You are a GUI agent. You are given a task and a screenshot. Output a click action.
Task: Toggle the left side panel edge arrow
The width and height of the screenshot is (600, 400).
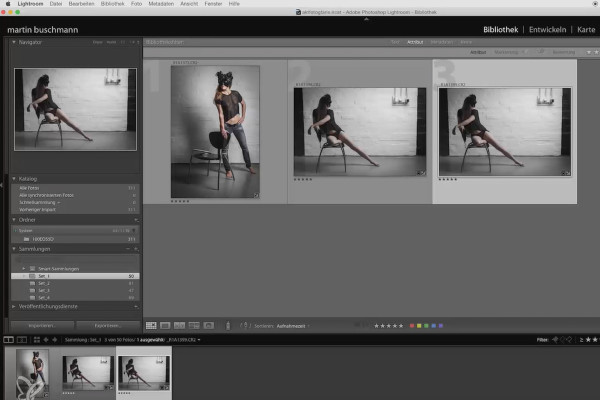tap(2, 185)
